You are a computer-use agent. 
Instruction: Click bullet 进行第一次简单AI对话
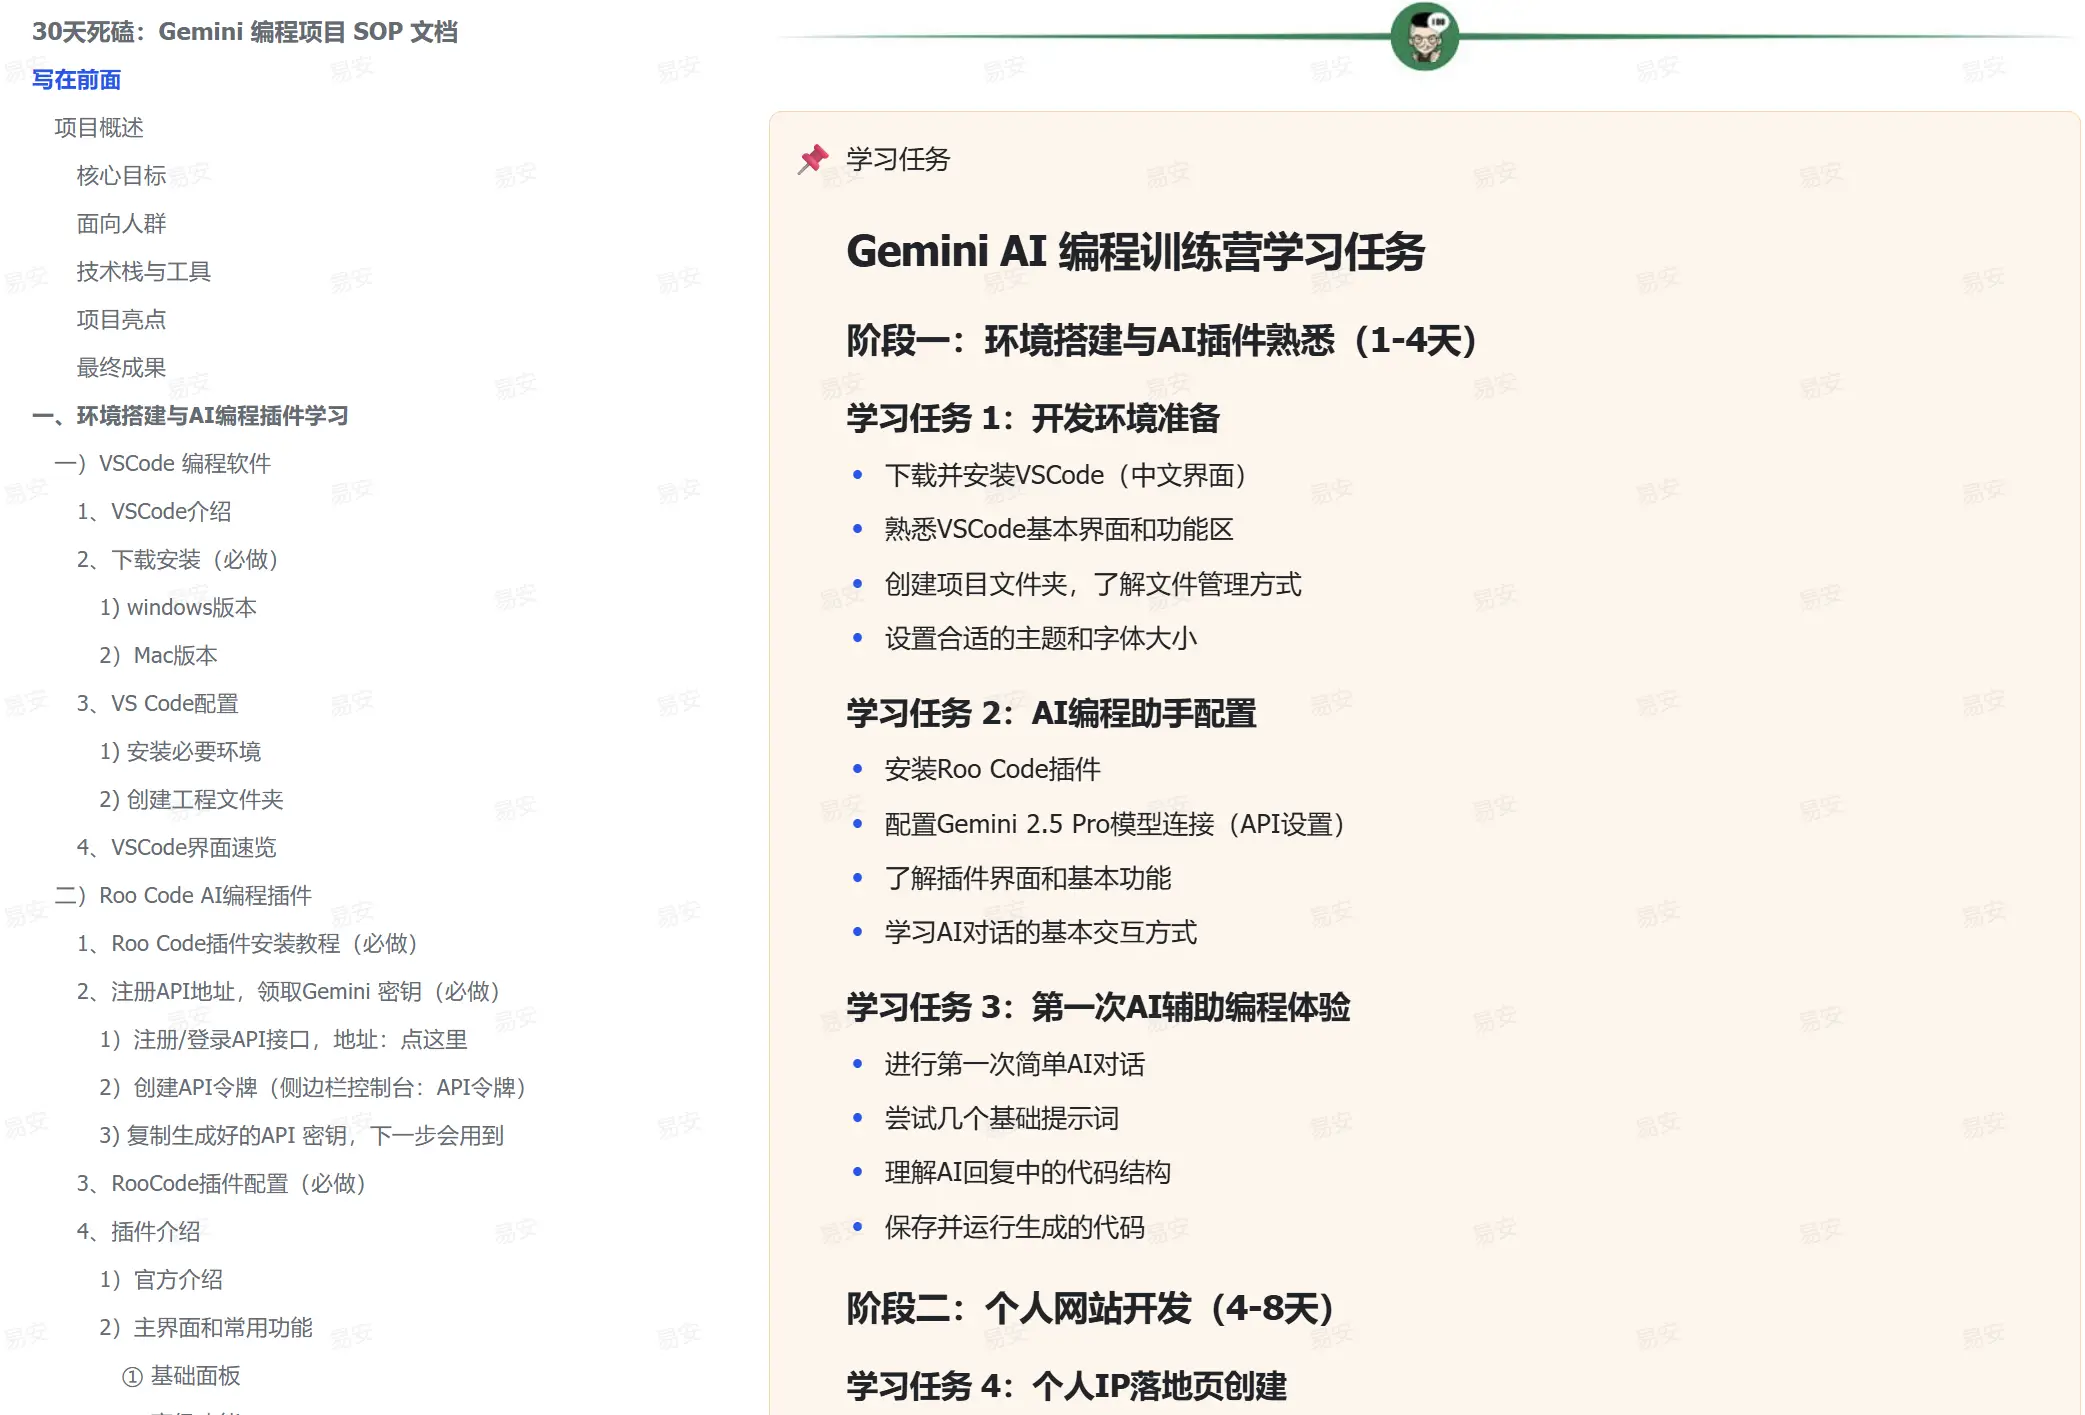1015,1064
